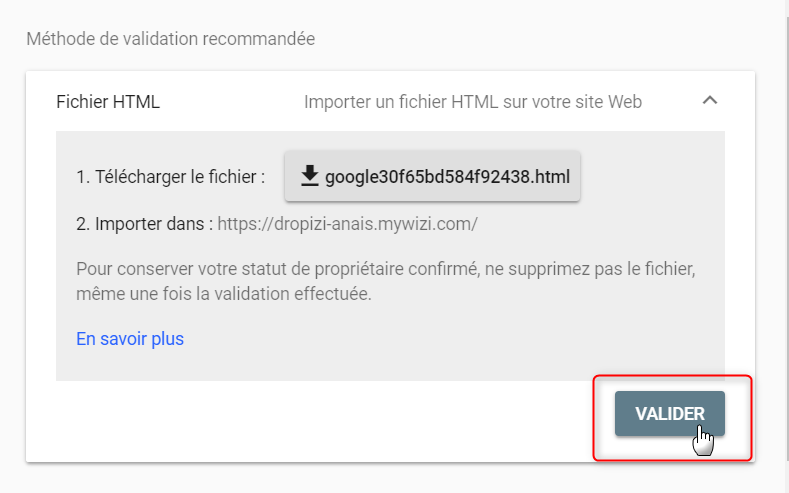Click the VALIDER button
The height and width of the screenshot is (493, 789).
670,414
